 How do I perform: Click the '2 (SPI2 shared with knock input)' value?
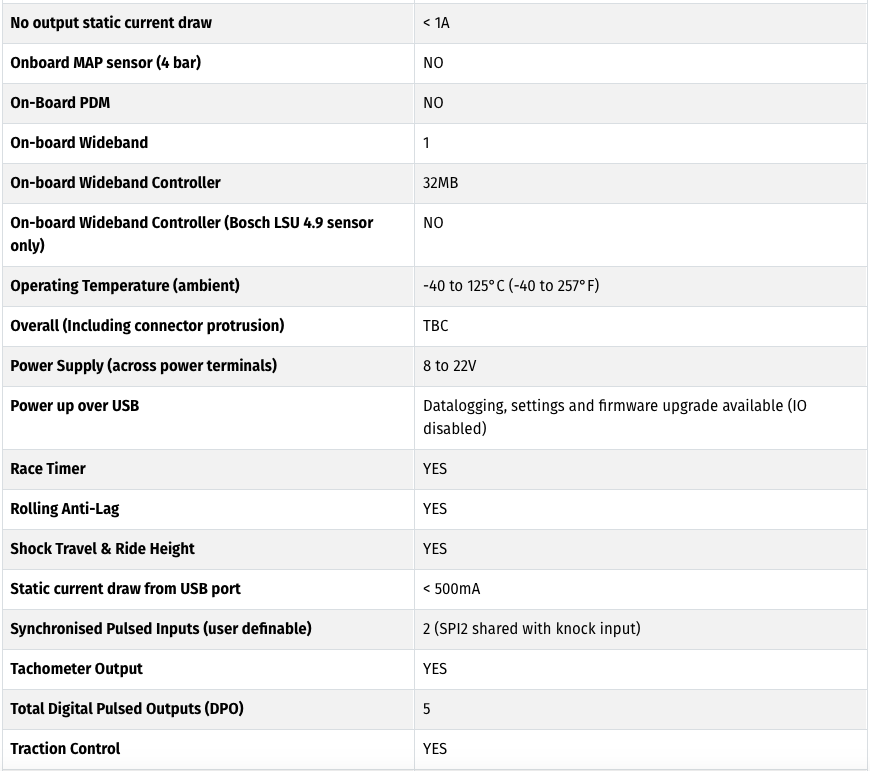click(532, 628)
